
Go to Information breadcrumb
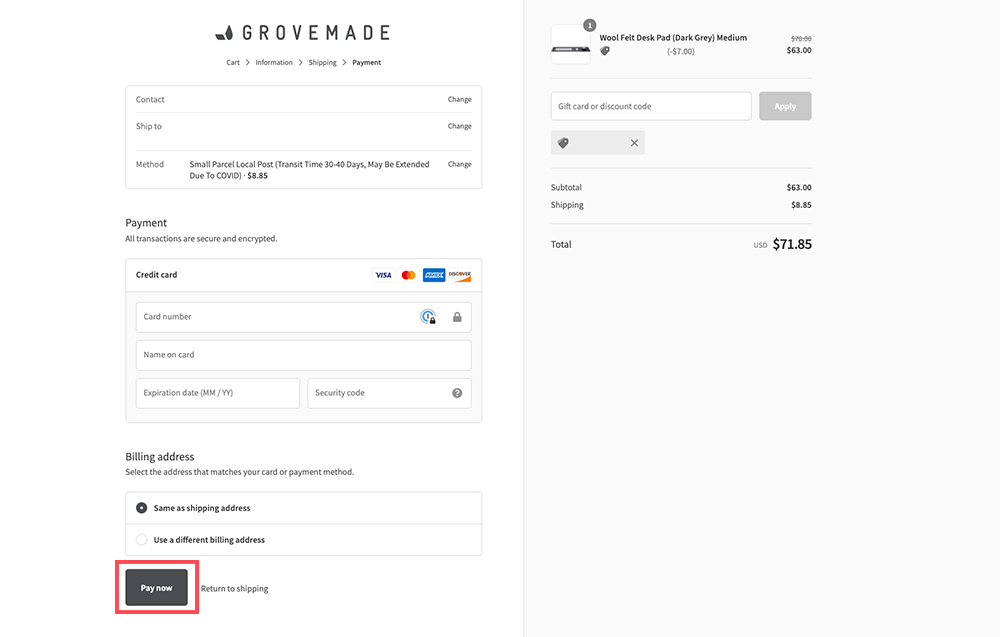274,62
